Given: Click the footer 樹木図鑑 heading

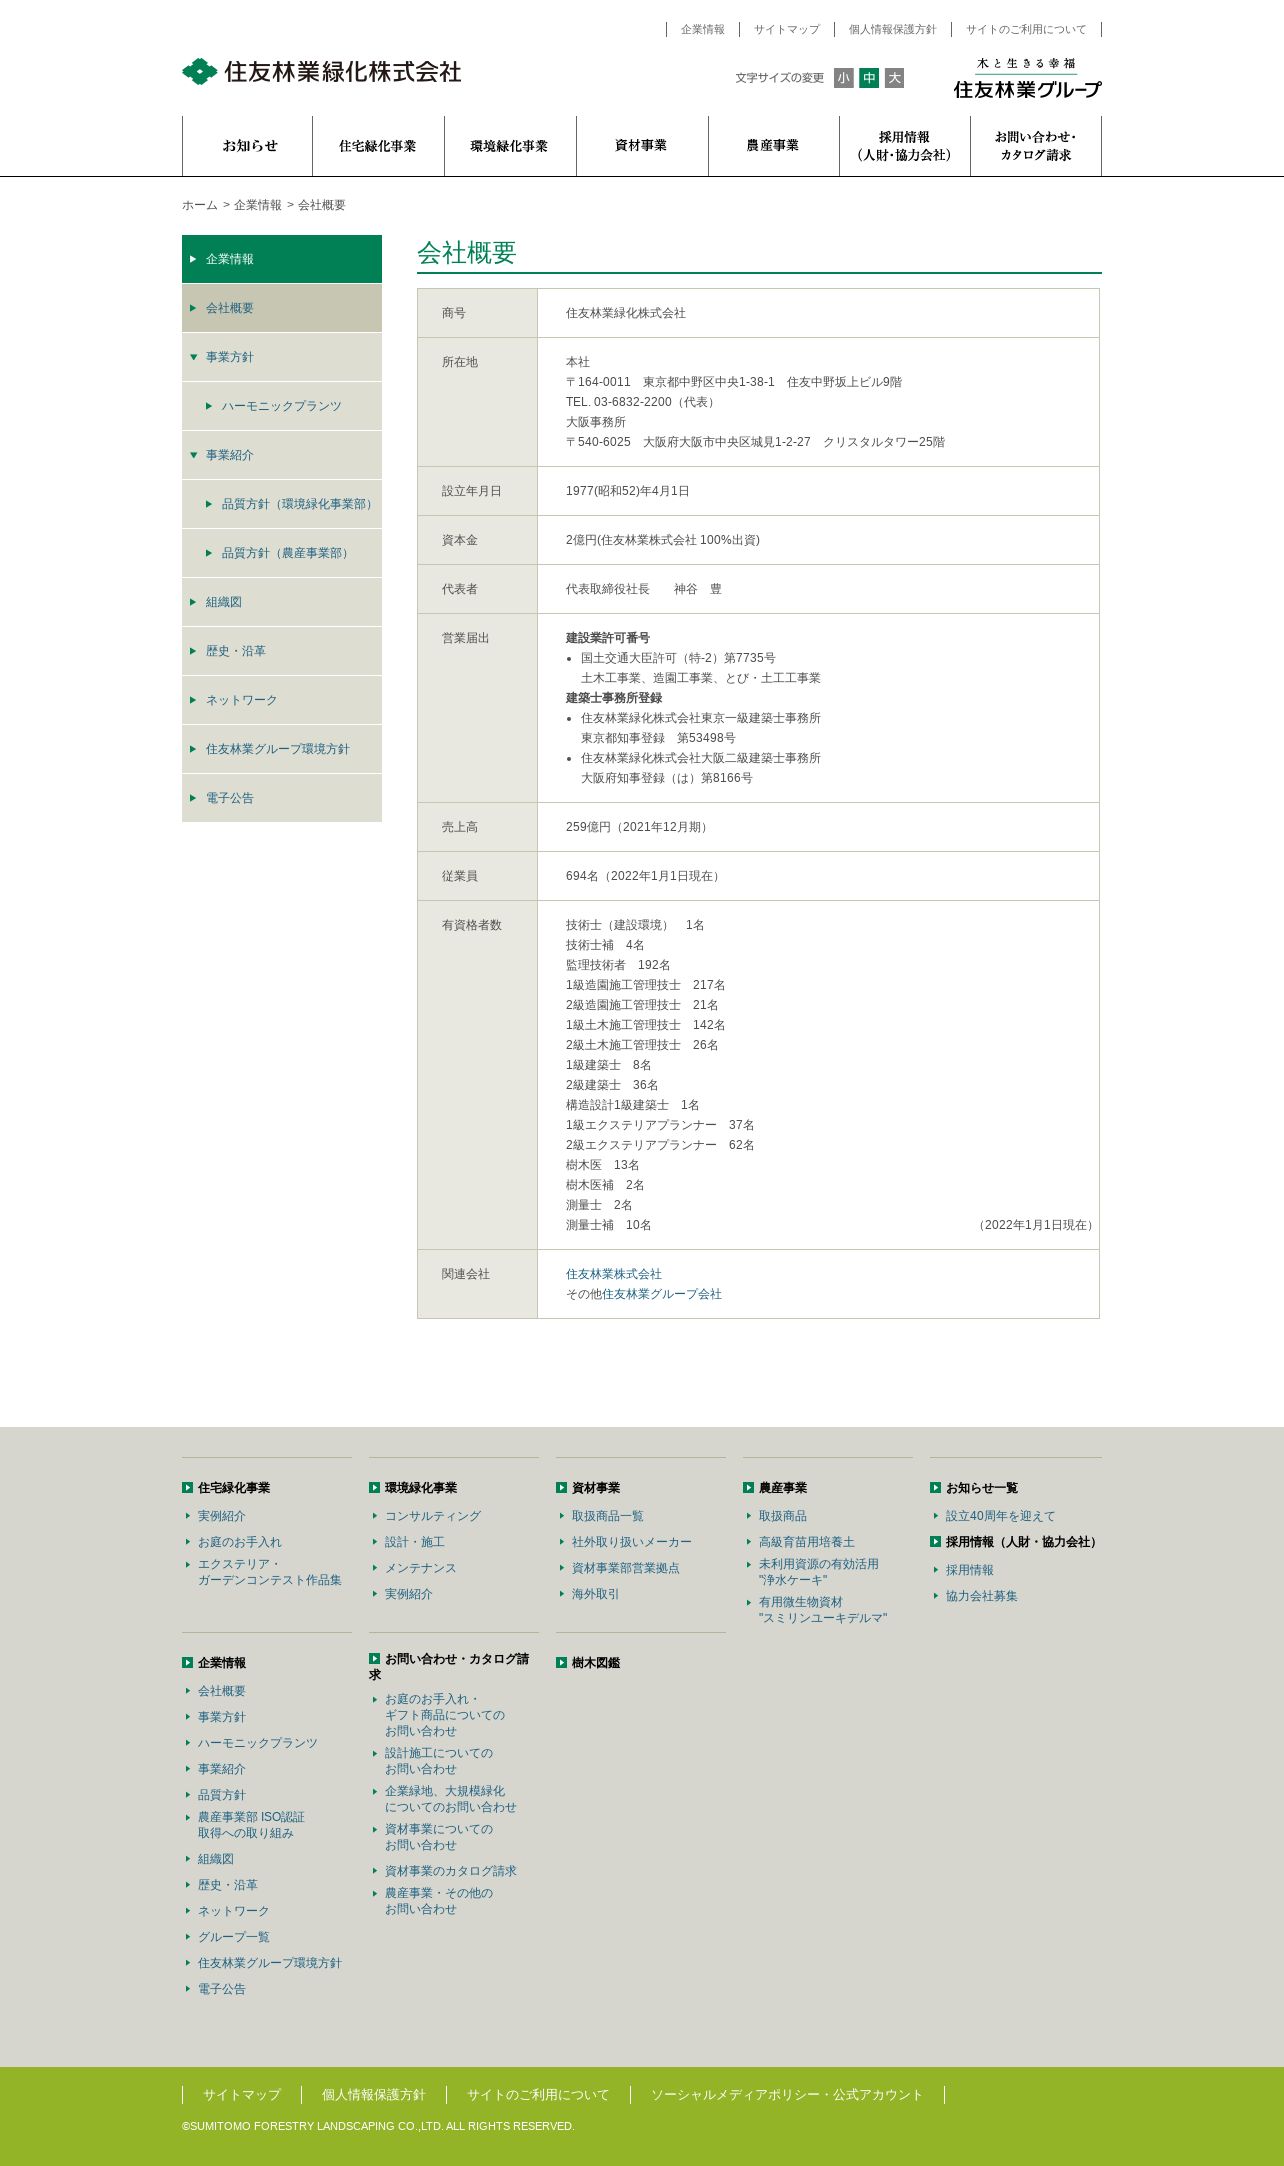Looking at the screenshot, I should point(596,1663).
